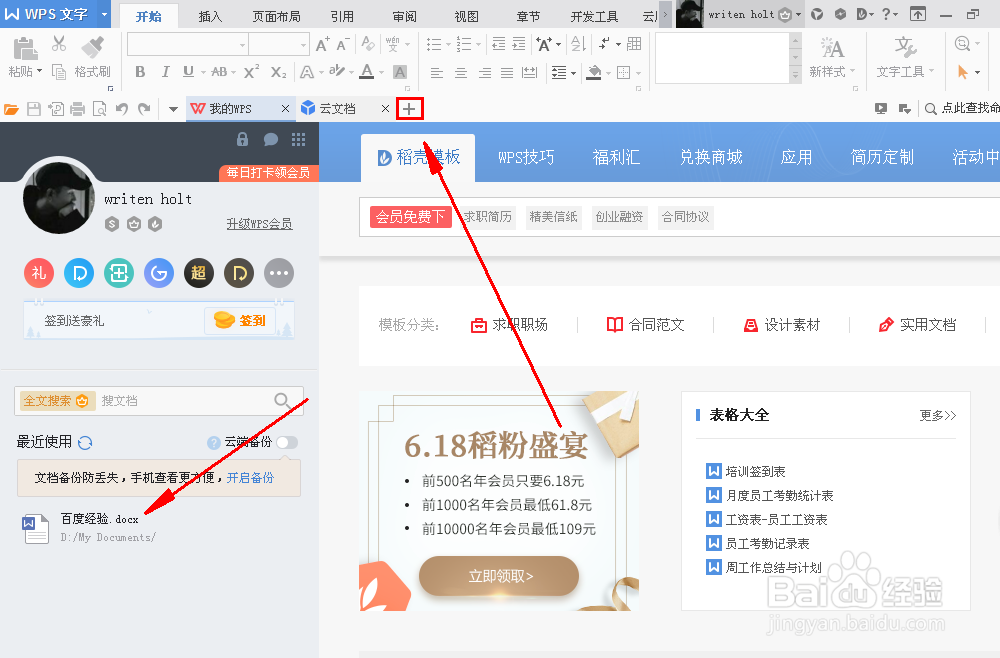This screenshot has height=658, width=1000.
Task: Expand the quick access toolbar dropdown arrow
Action: click(x=173, y=110)
